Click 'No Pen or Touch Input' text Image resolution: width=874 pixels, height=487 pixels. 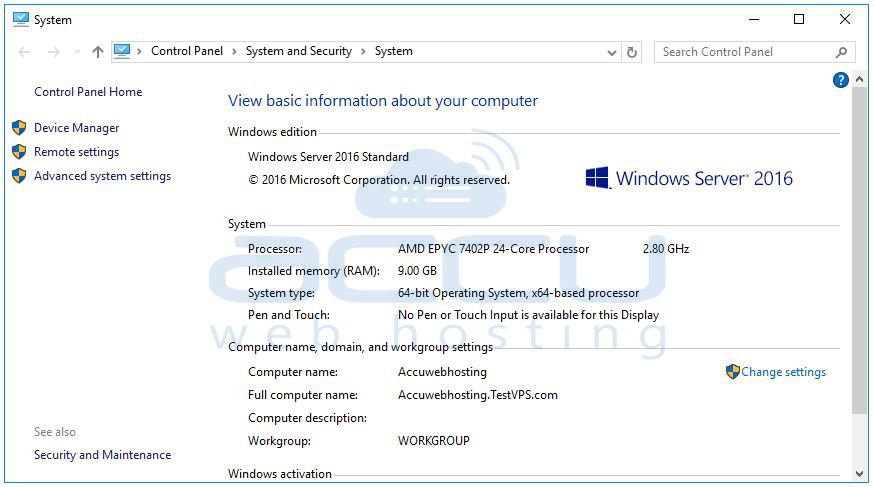tap(528, 315)
